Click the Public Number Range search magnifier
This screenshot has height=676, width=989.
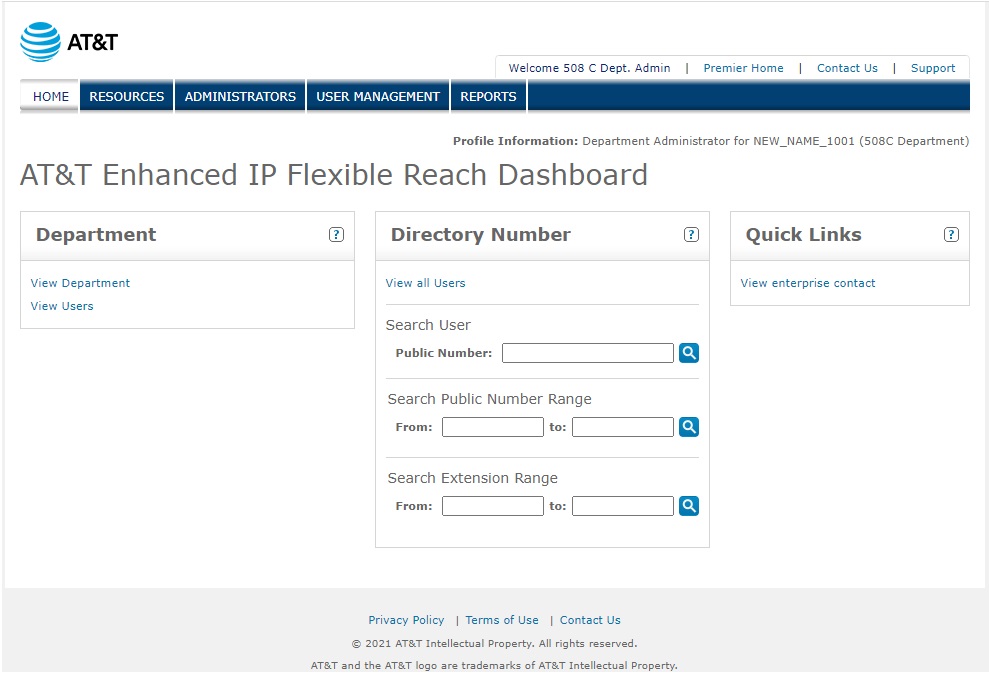coord(689,427)
